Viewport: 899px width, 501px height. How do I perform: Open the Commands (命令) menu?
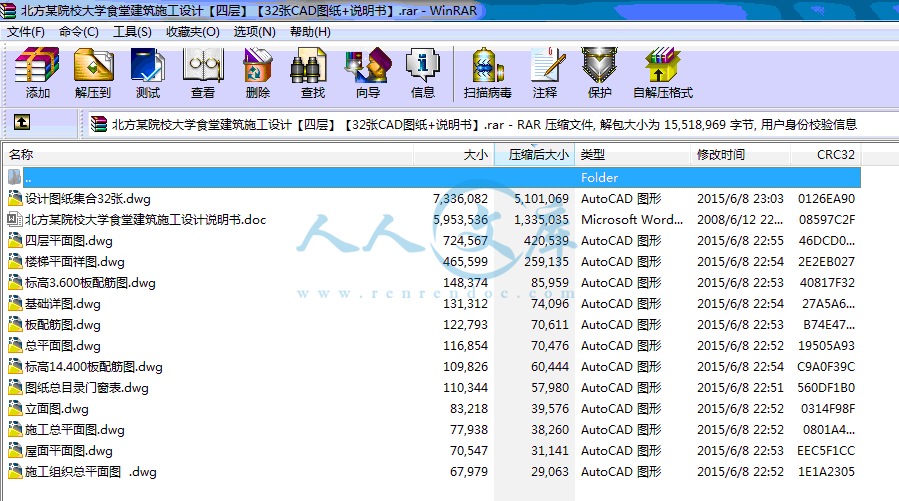[x=79, y=32]
